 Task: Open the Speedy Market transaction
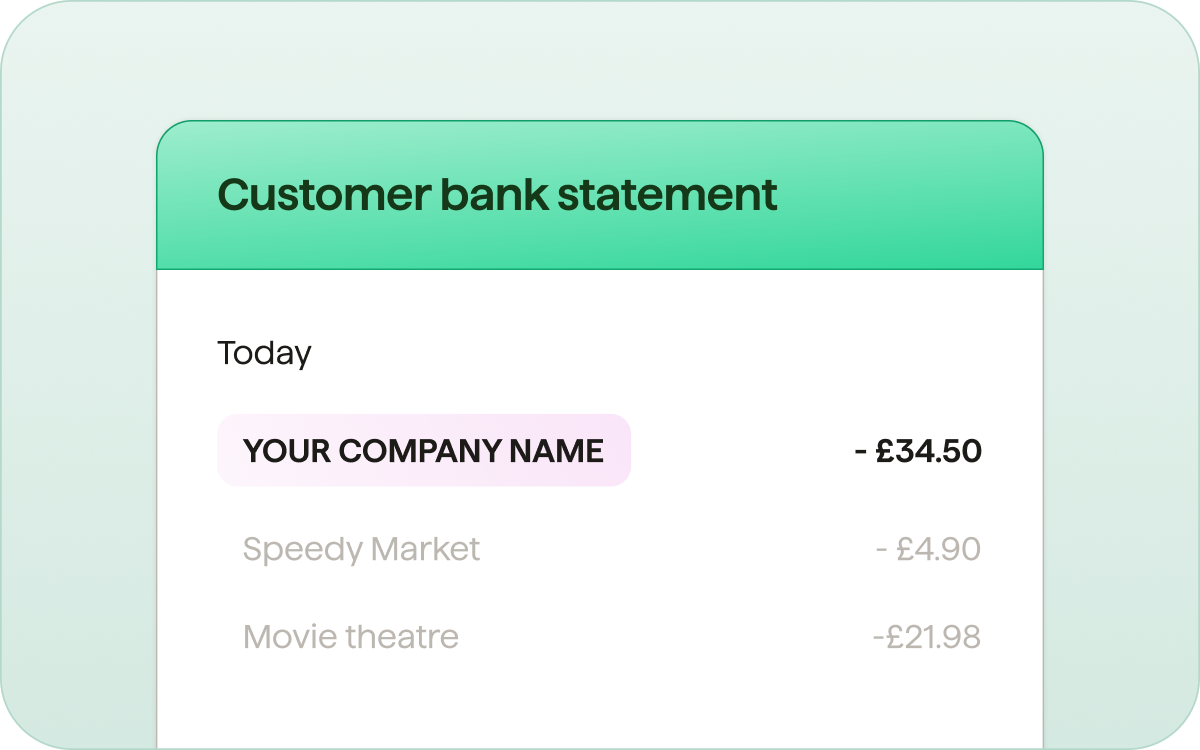pos(361,549)
